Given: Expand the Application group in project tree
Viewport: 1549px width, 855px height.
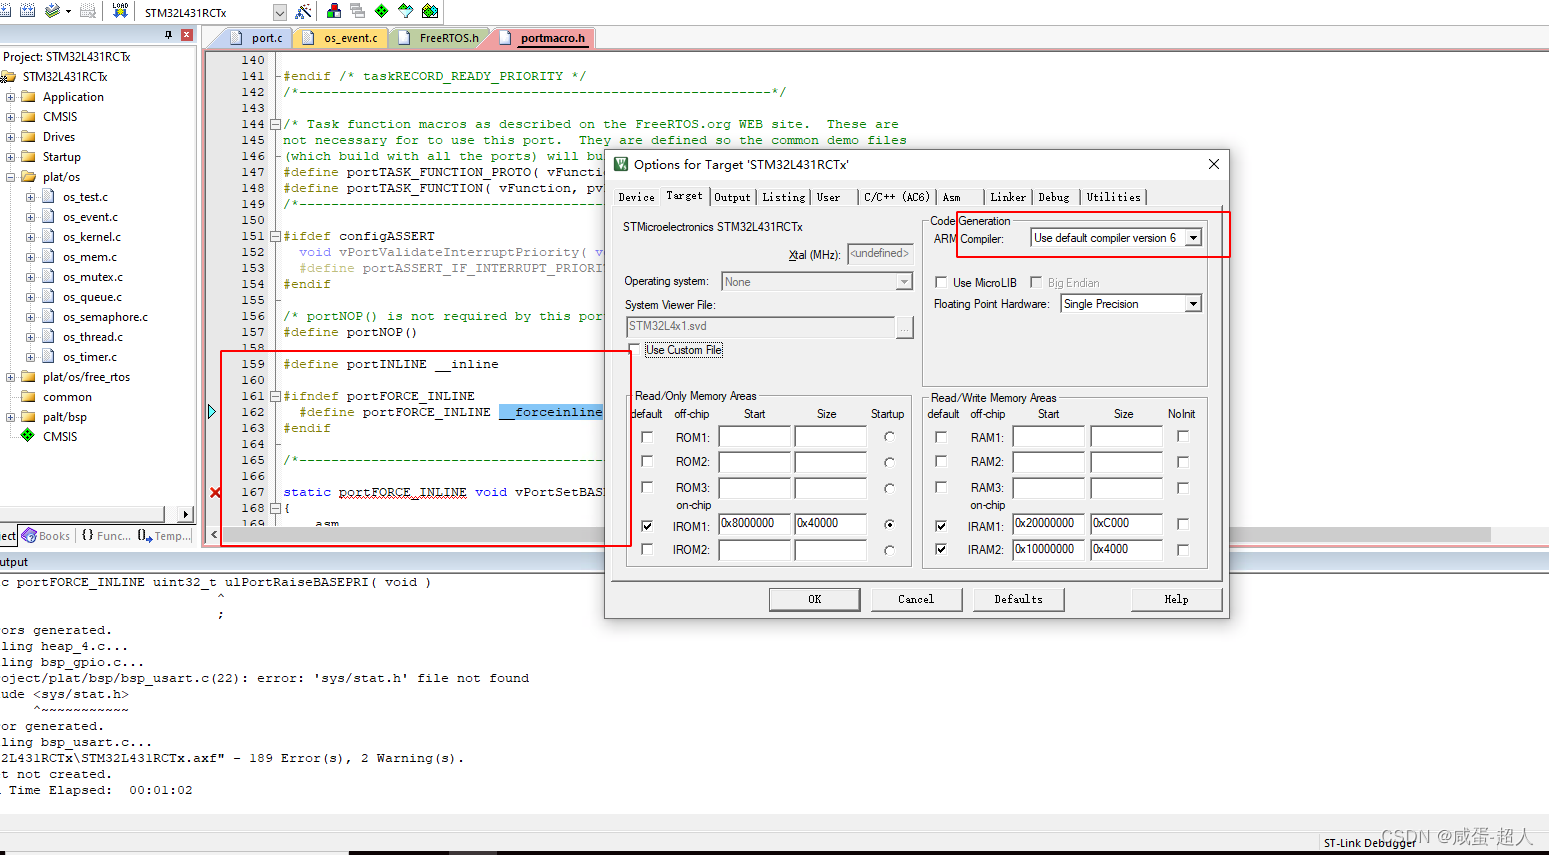Looking at the screenshot, I should coord(10,97).
